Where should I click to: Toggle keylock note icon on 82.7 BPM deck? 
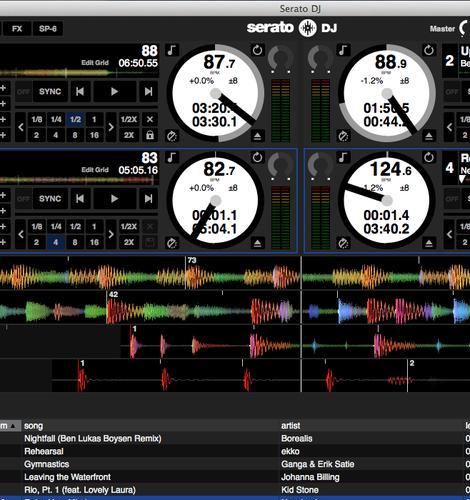[172, 157]
